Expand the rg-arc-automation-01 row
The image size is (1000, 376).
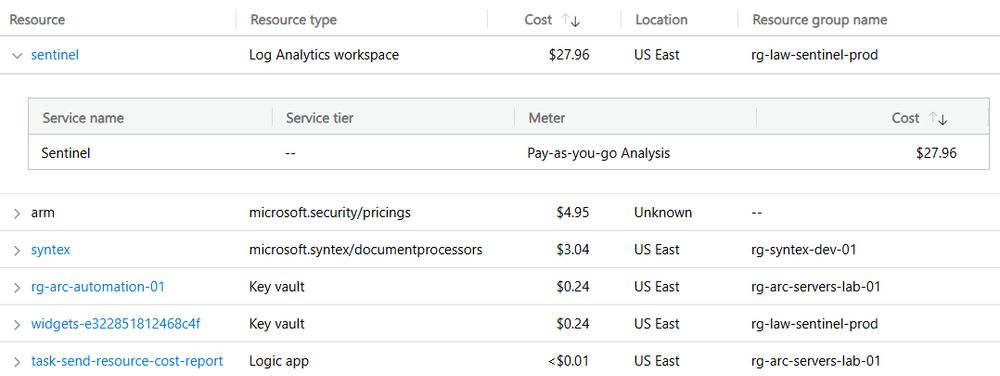(x=17, y=287)
